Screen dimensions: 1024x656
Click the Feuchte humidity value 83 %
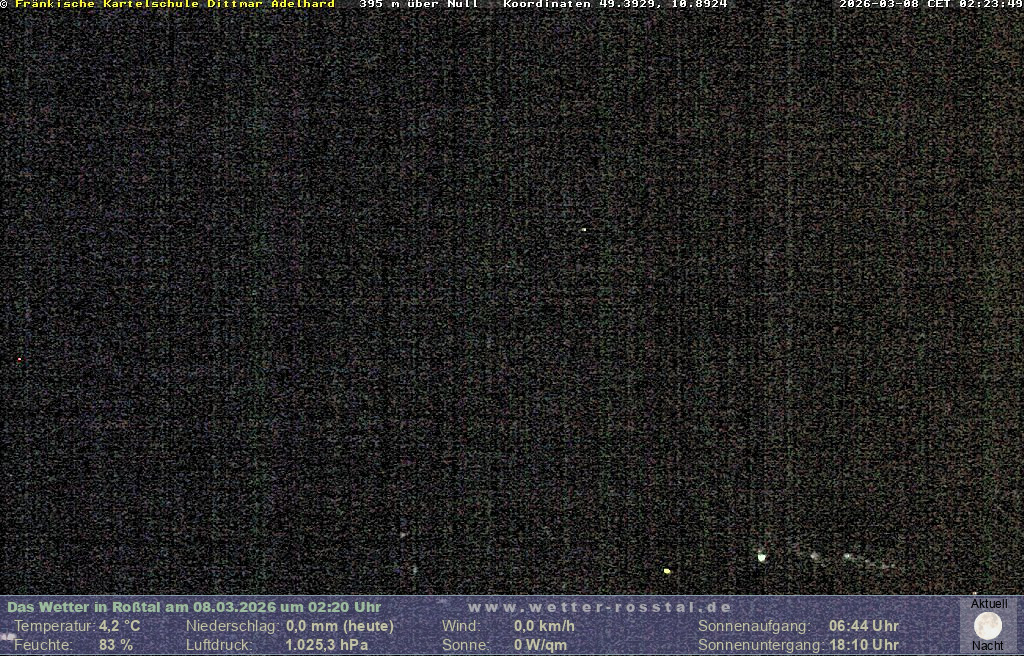(116, 645)
